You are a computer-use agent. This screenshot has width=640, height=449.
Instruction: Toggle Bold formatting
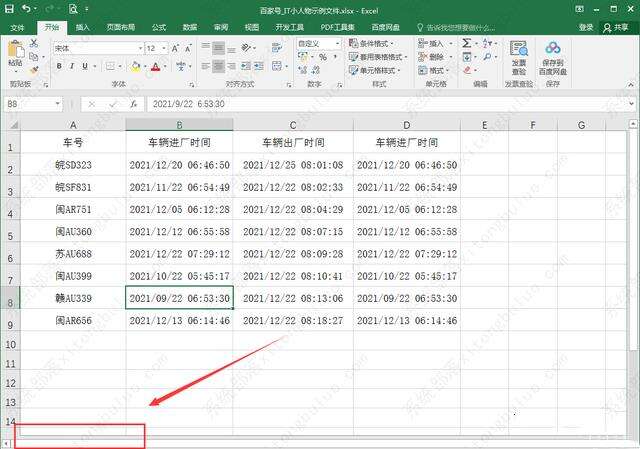[59, 66]
